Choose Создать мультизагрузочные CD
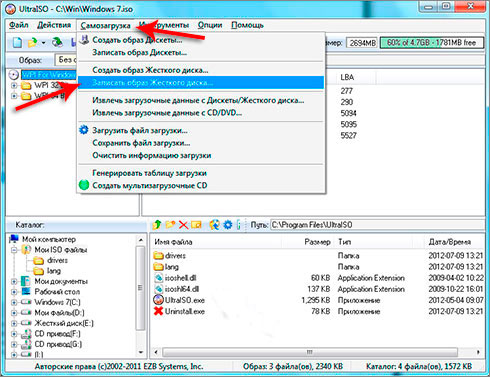Image resolution: width=490 pixels, height=377 pixels. (x=201, y=186)
